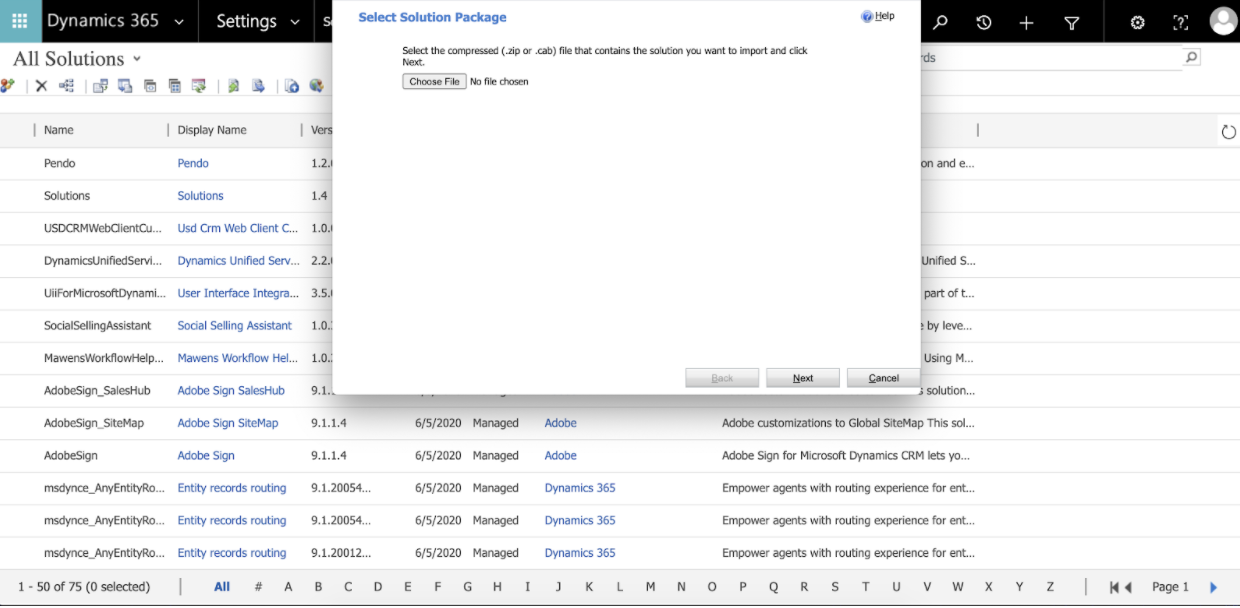Open the Adobe Sign SiteMap link
The image size is (1240, 608).
(228, 423)
